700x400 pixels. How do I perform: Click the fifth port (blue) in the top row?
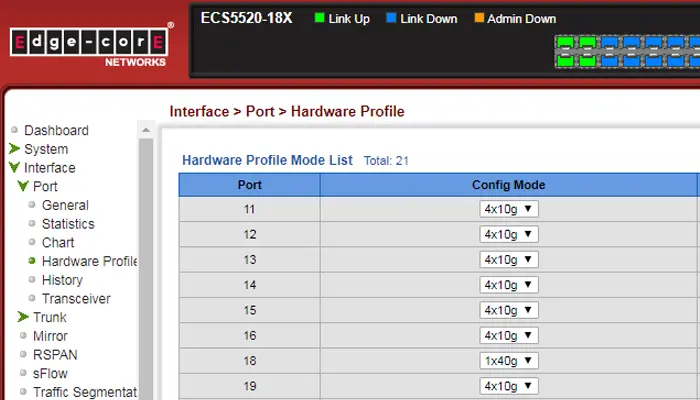(x=654, y=42)
